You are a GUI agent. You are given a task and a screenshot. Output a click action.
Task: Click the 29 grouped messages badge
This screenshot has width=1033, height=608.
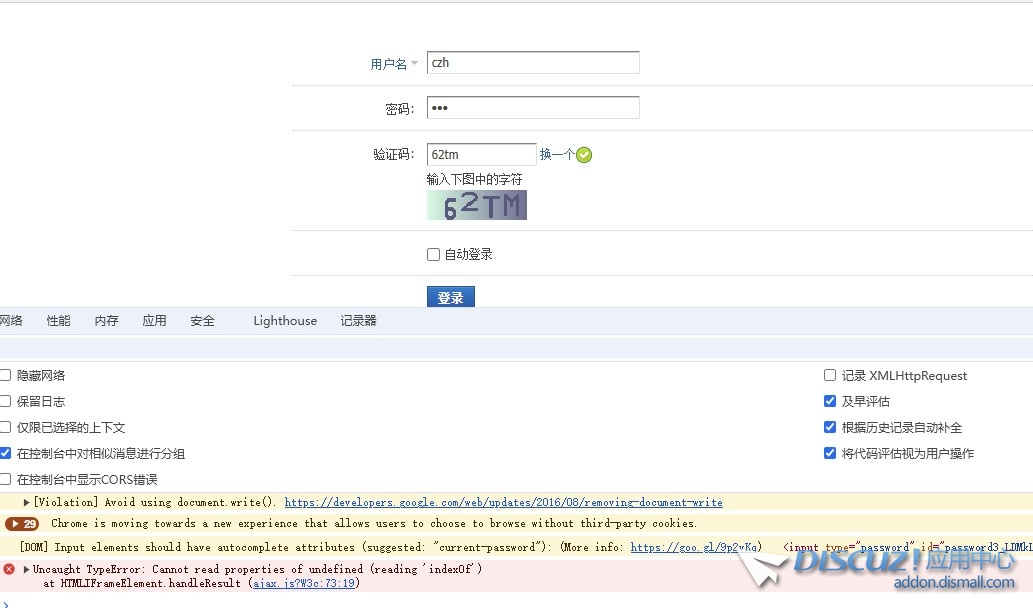pyautogui.click(x=22, y=524)
